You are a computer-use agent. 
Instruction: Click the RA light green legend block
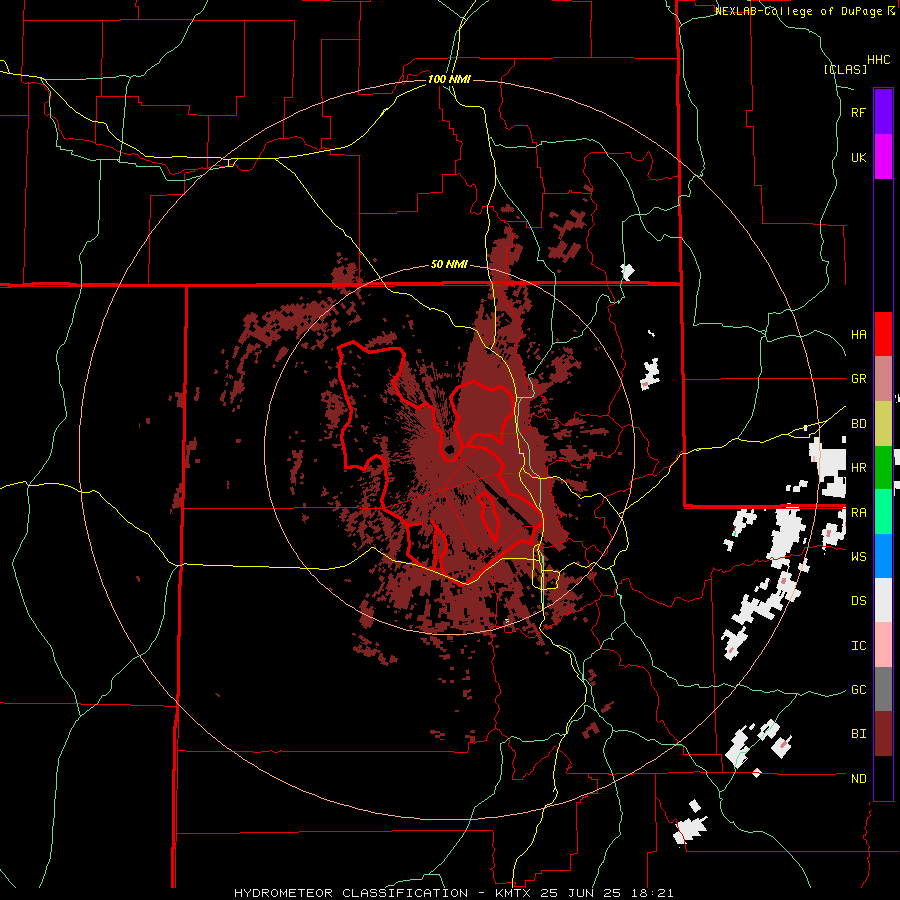click(x=883, y=512)
